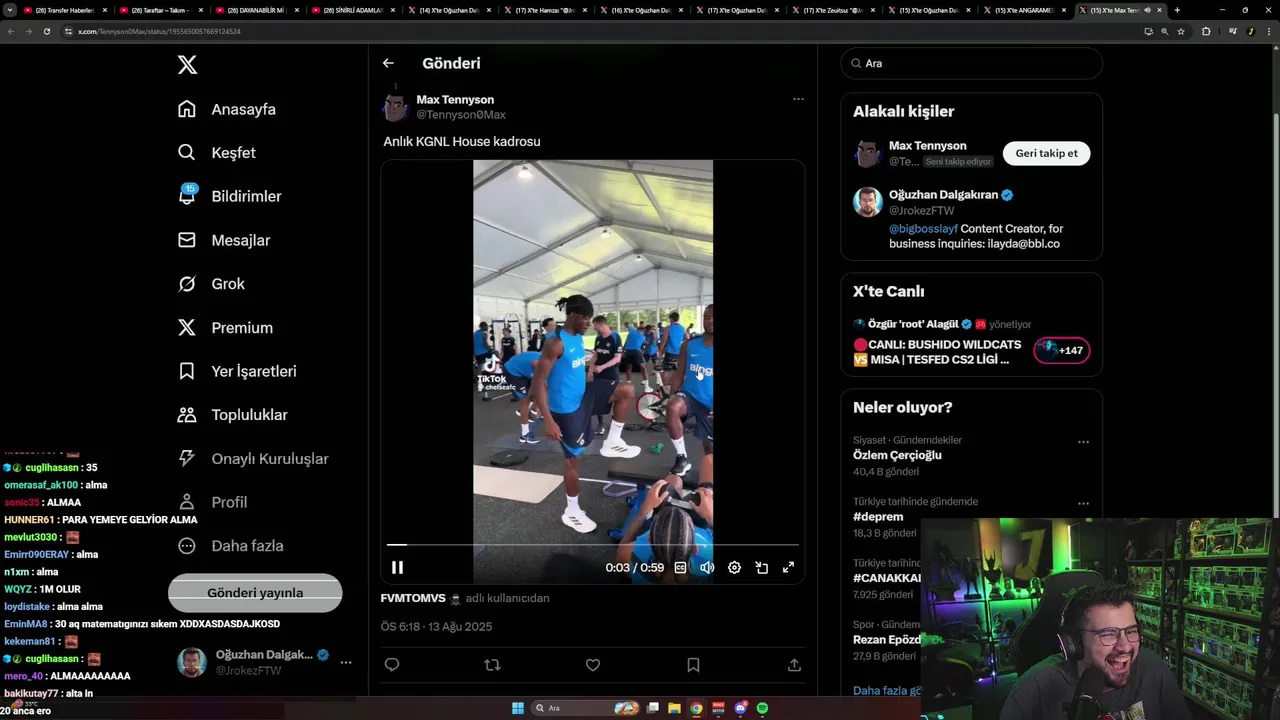Reload the page
The height and width of the screenshot is (720, 1280).
pyautogui.click(x=46, y=31)
